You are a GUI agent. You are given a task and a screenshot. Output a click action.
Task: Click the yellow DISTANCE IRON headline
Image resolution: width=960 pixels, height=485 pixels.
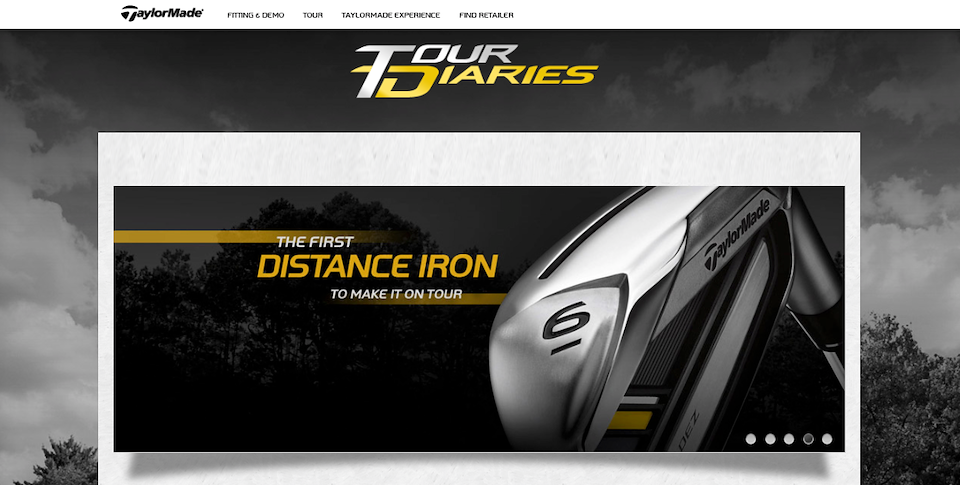pyautogui.click(x=377, y=267)
